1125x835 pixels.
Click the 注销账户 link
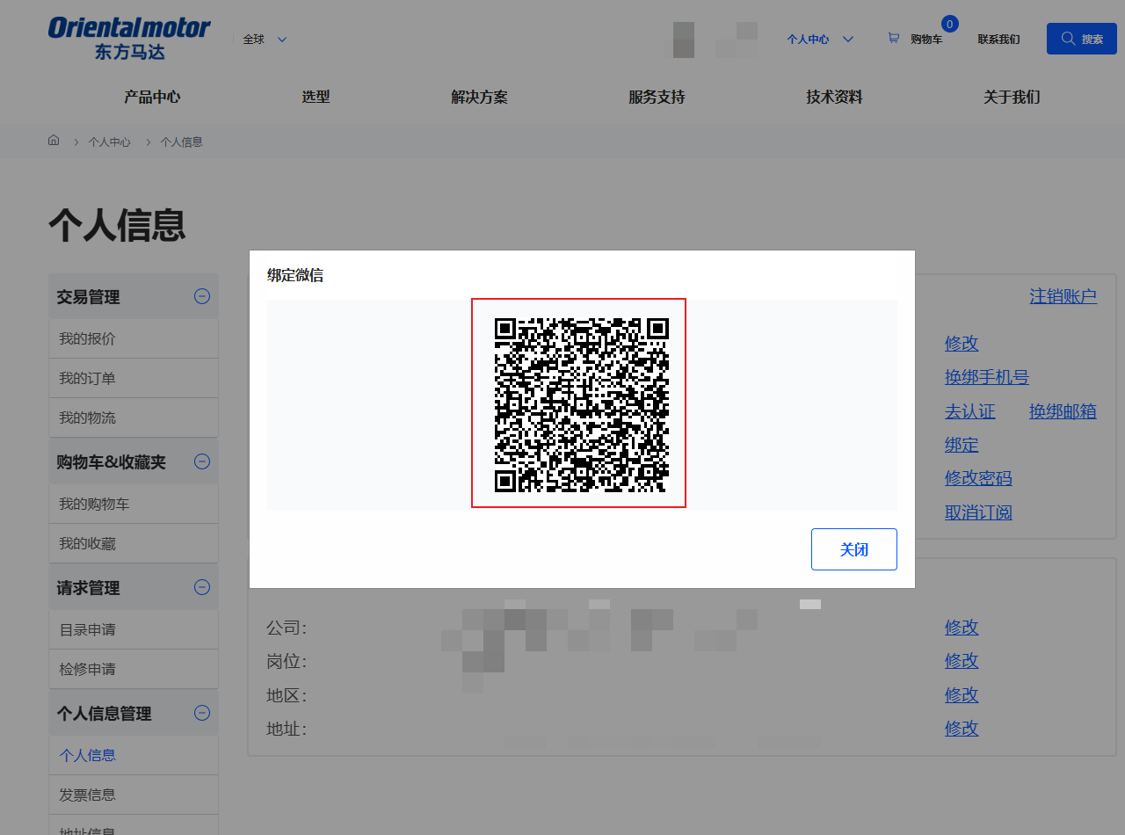pos(1063,296)
